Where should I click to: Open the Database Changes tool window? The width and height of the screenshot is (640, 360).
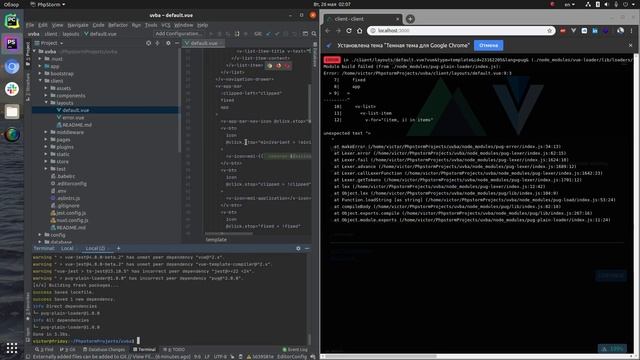(104, 349)
